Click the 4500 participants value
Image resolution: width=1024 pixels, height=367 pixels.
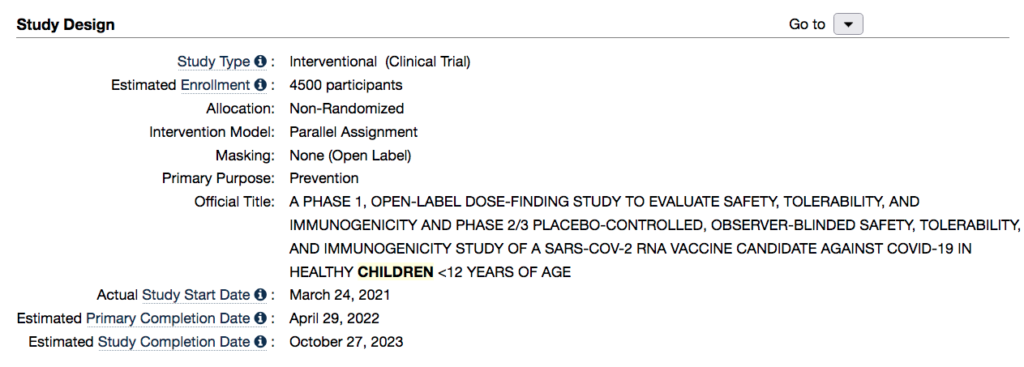click(346, 86)
